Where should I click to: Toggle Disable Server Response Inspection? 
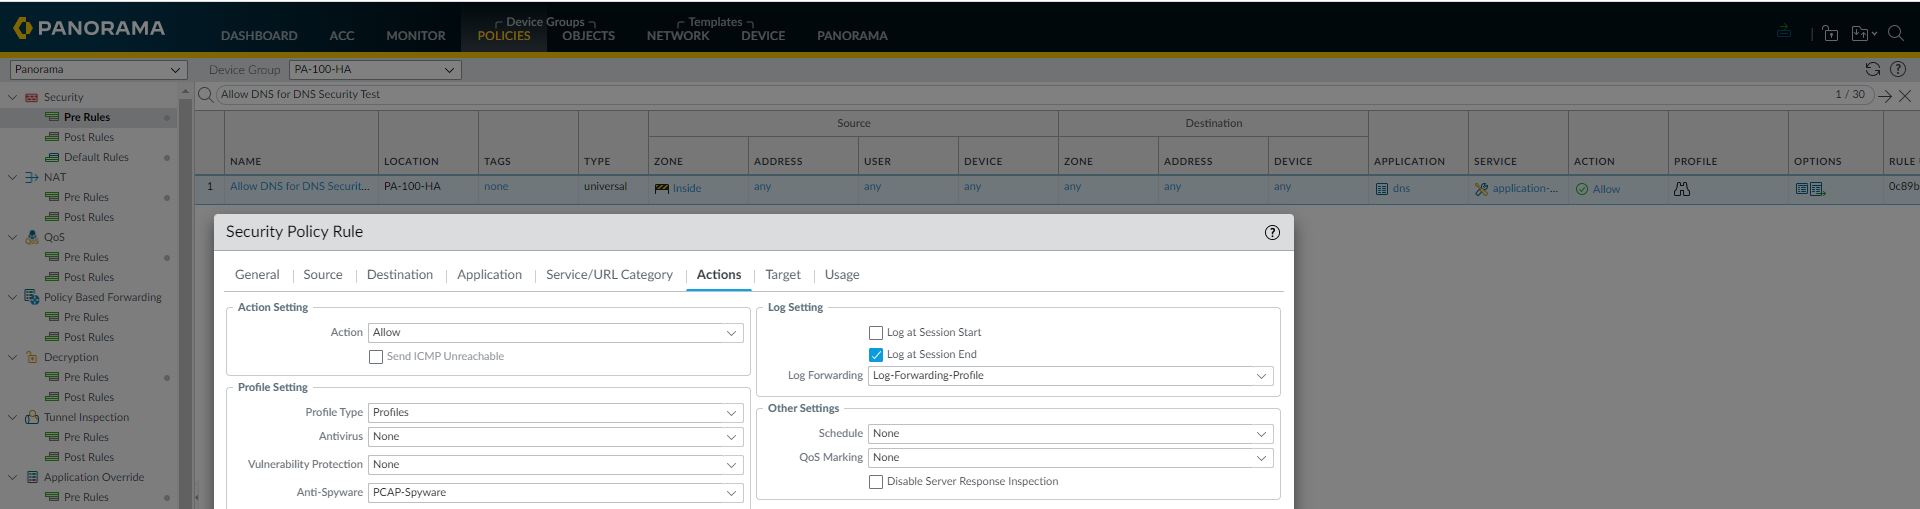pos(876,482)
